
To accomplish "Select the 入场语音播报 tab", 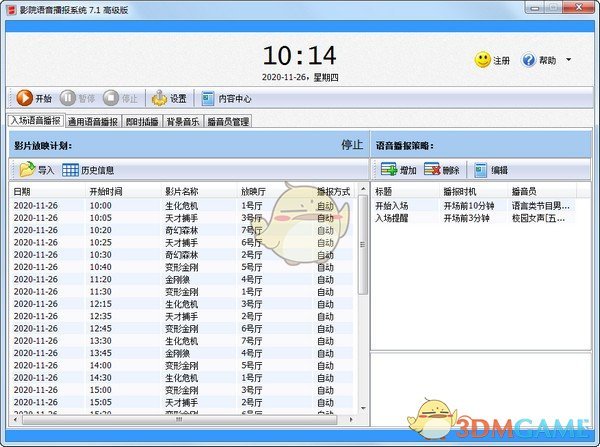I will [x=36, y=121].
